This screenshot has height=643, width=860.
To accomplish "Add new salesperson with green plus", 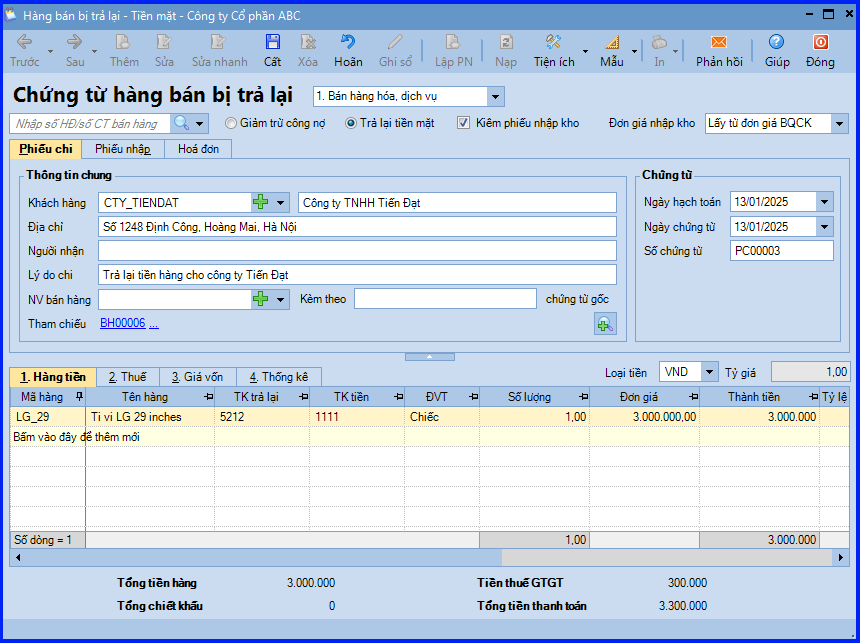I will point(261,300).
